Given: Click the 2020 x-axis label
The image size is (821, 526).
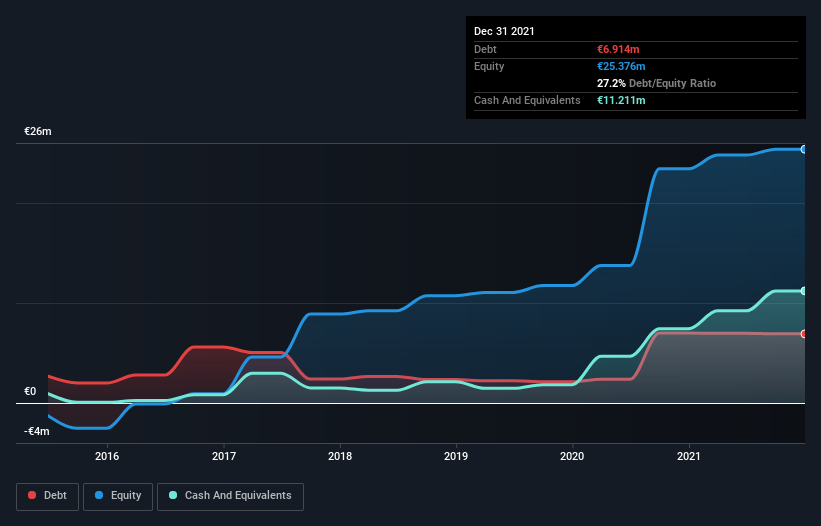Looking at the screenshot, I should click(572, 456).
